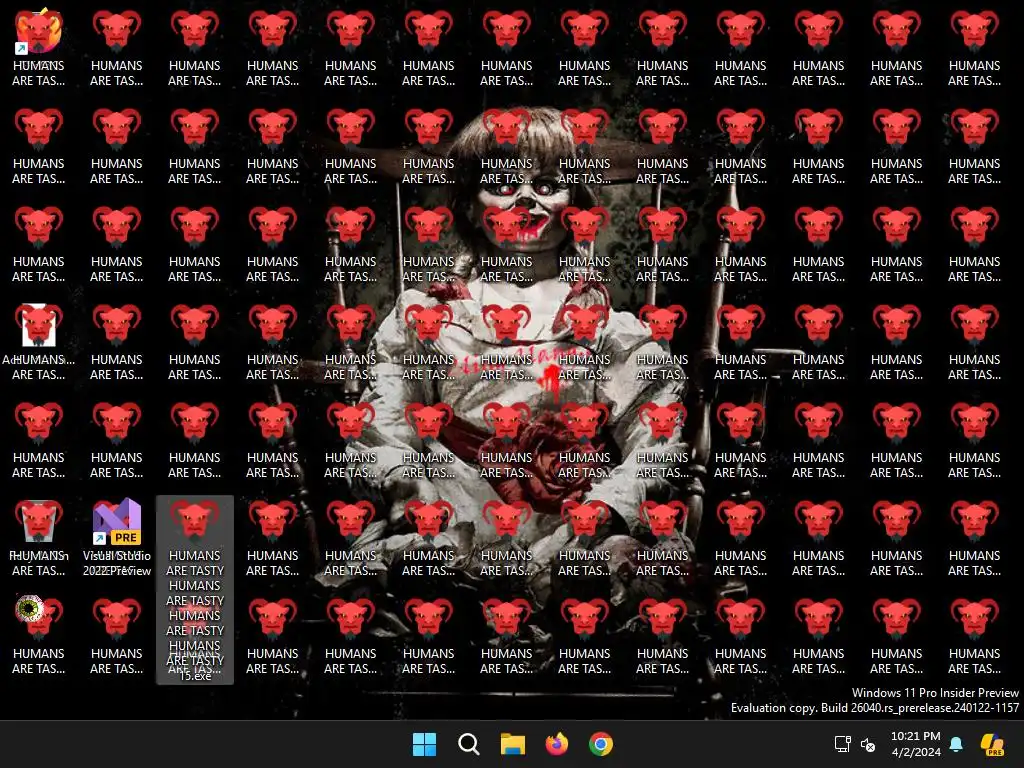Open the taskbar Search magnifier
The height and width of the screenshot is (768, 1024).
pyautogui.click(x=468, y=744)
